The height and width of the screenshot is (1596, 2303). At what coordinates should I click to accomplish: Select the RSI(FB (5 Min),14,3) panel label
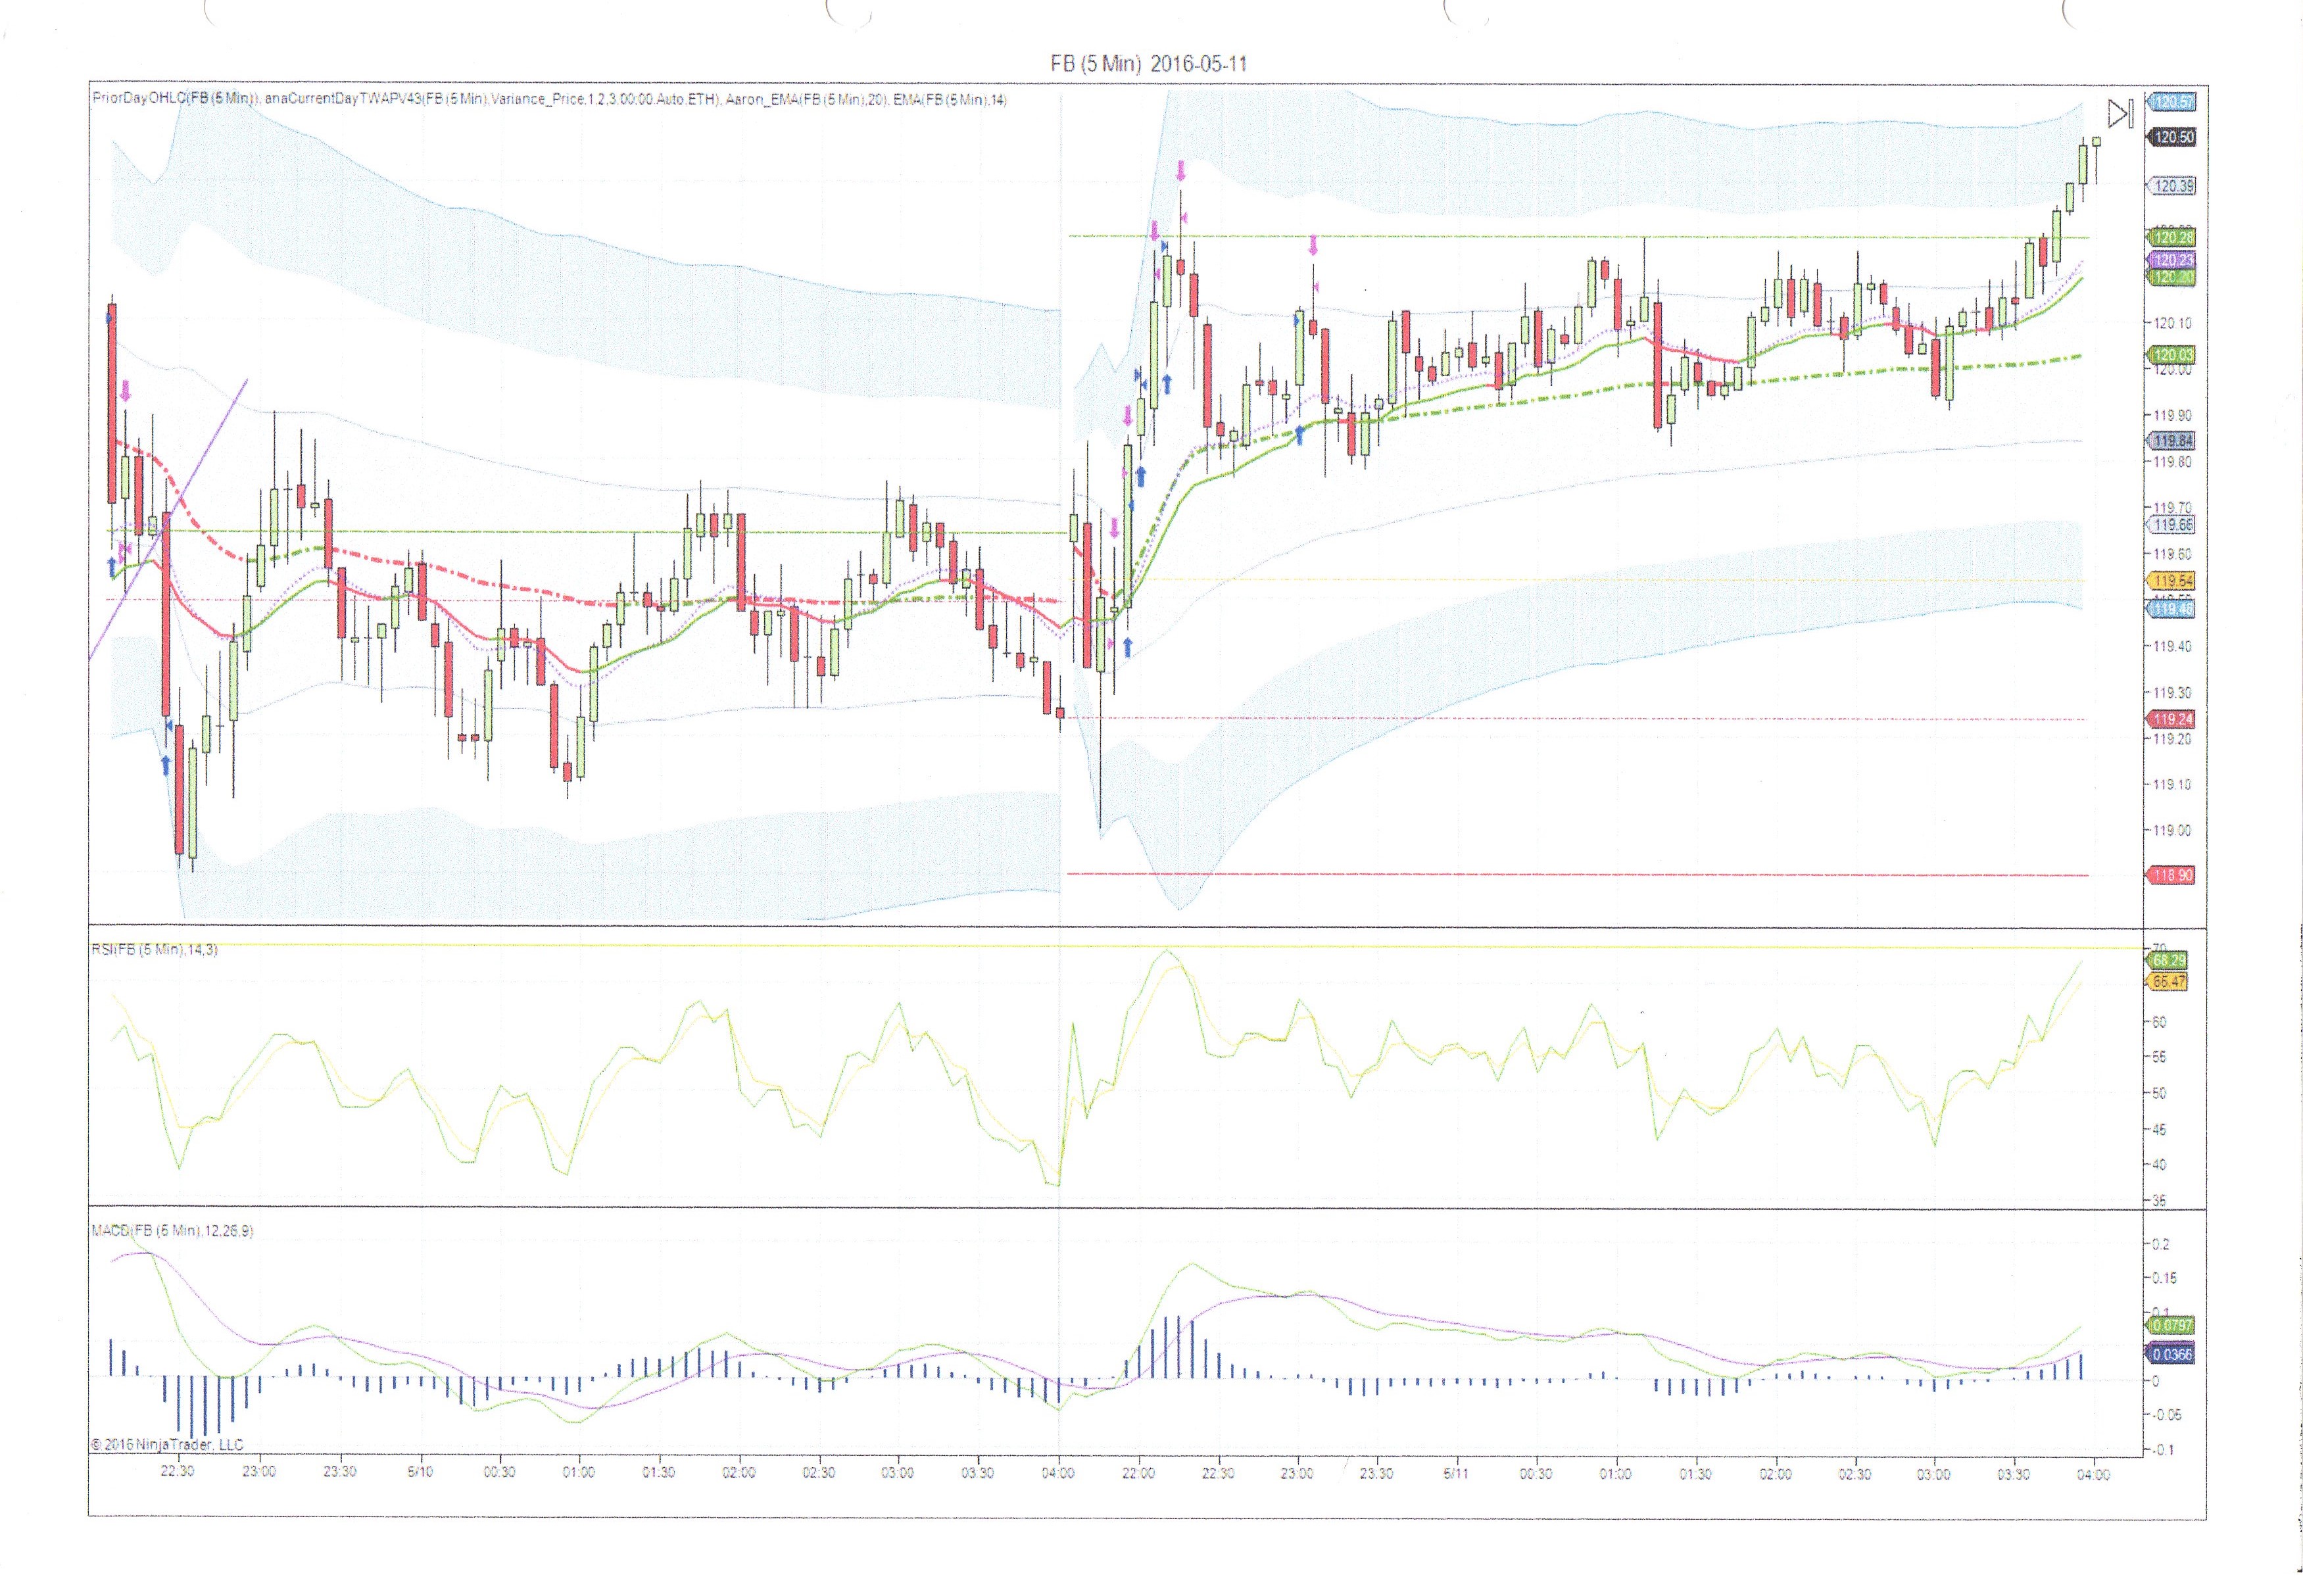point(154,949)
